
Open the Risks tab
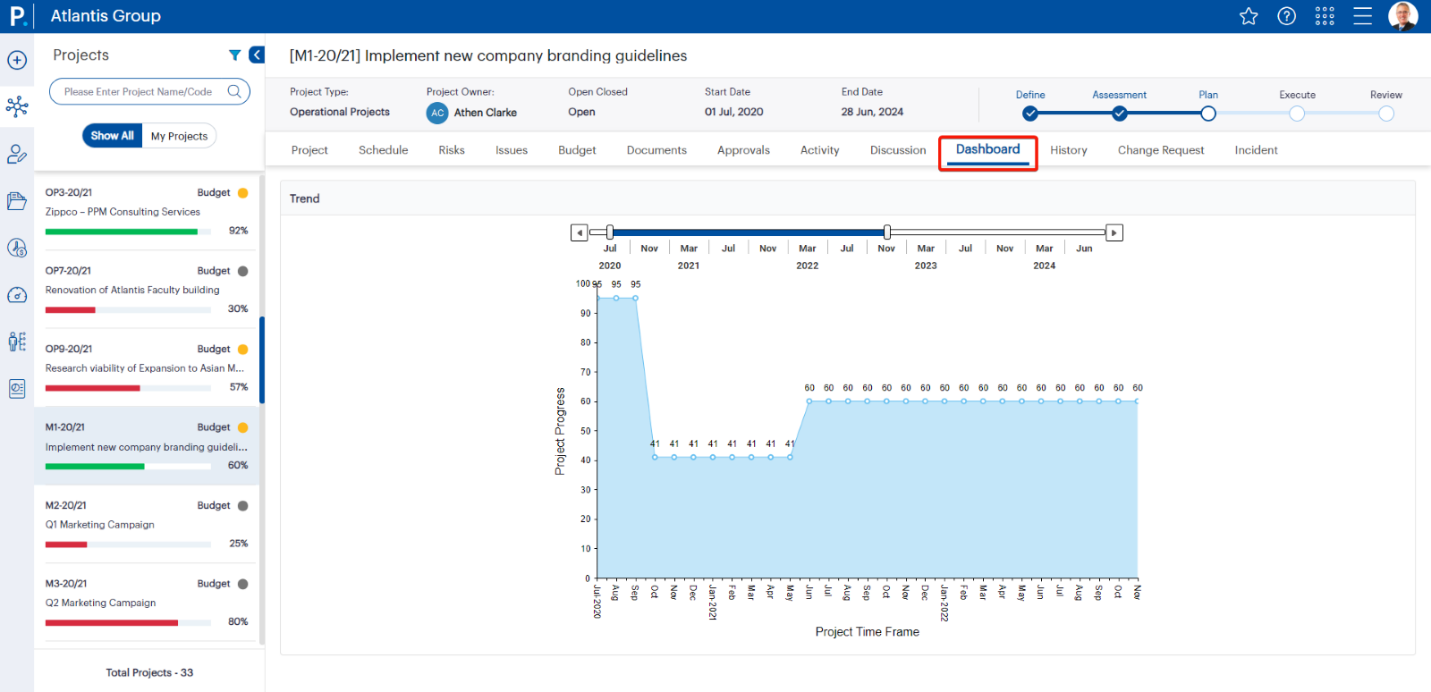tap(451, 150)
